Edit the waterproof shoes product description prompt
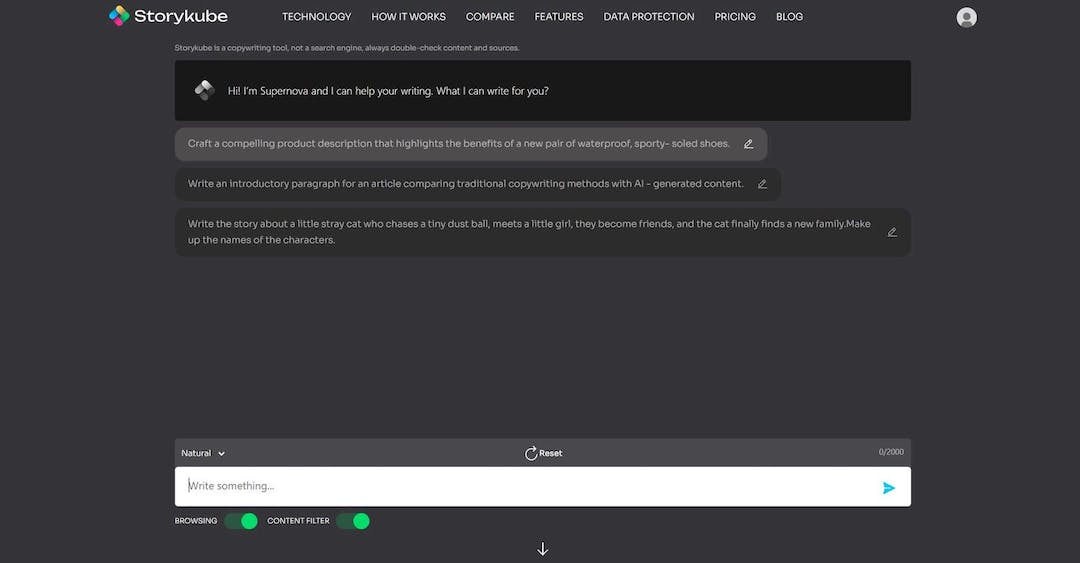Screen dimensions: 1080x563 749,144
